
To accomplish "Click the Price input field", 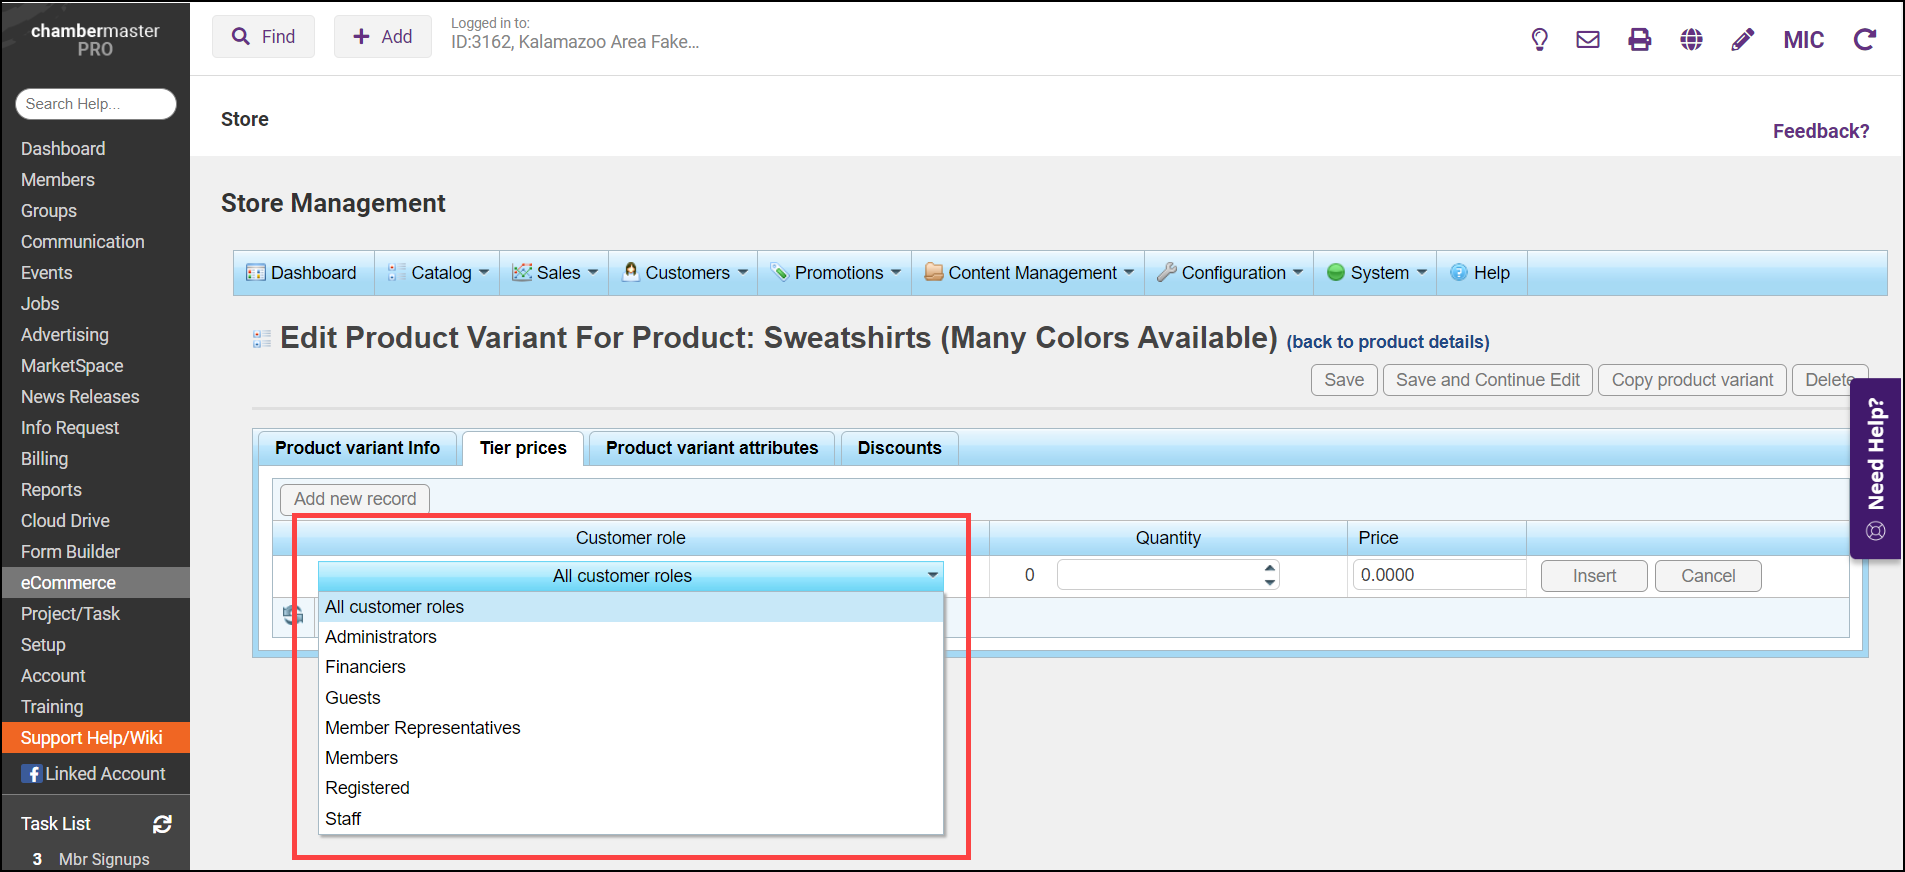I will click(x=1437, y=575).
